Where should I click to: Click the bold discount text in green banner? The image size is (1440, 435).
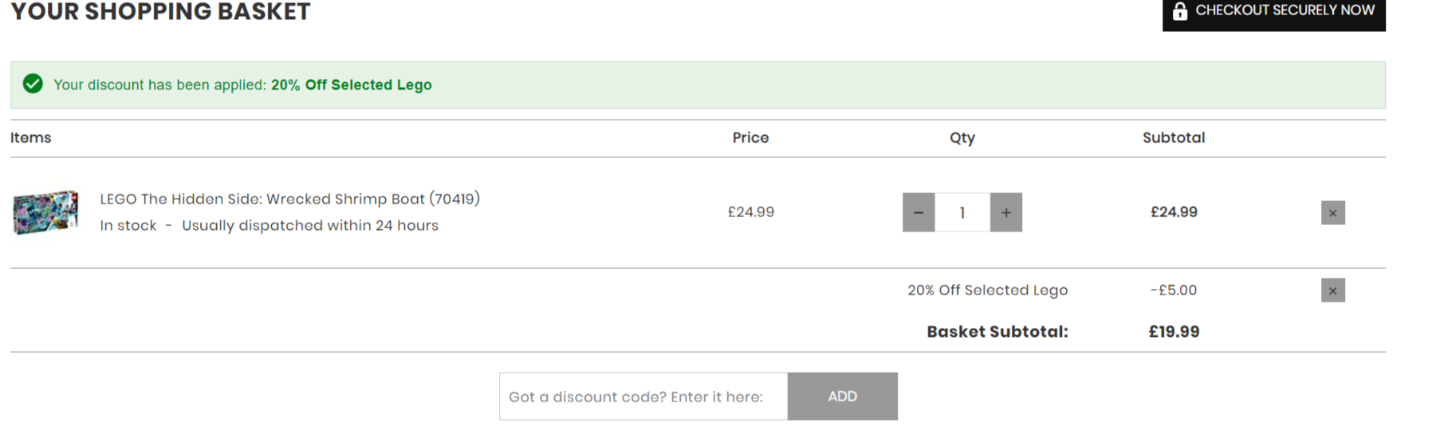point(351,85)
